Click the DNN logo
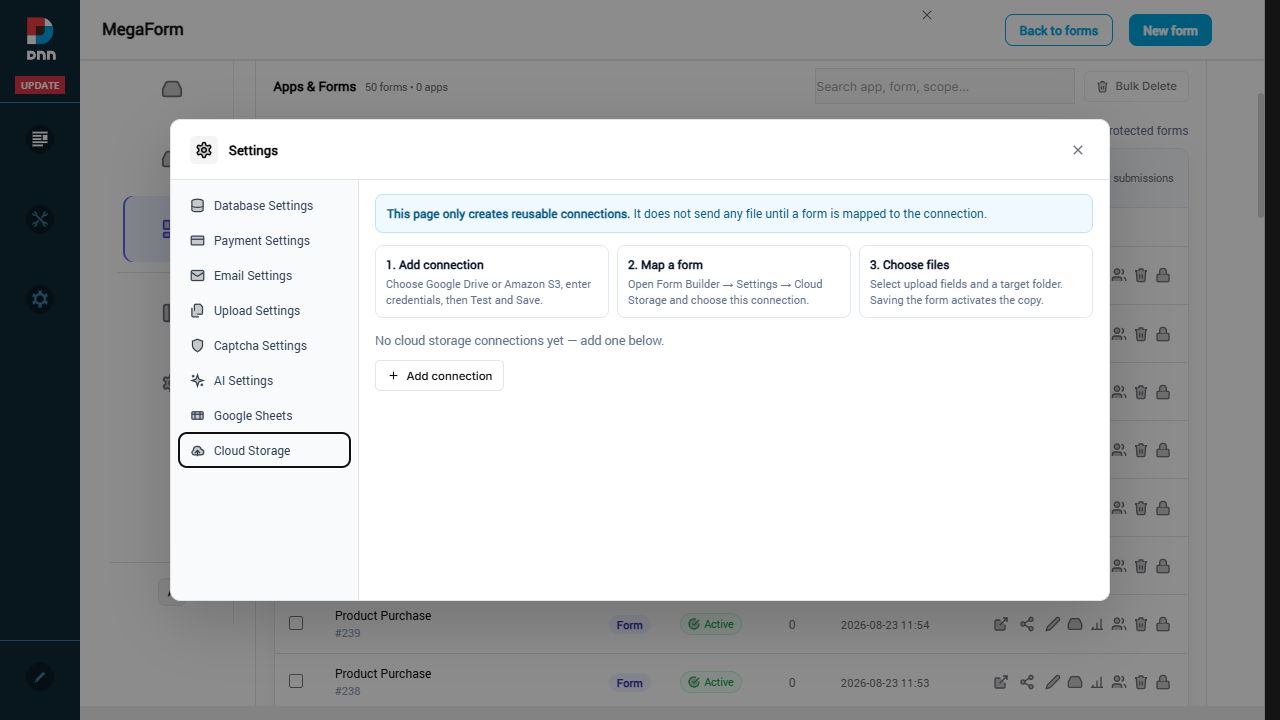The height and width of the screenshot is (720, 1280). pyautogui.click(x=40, y=39)
